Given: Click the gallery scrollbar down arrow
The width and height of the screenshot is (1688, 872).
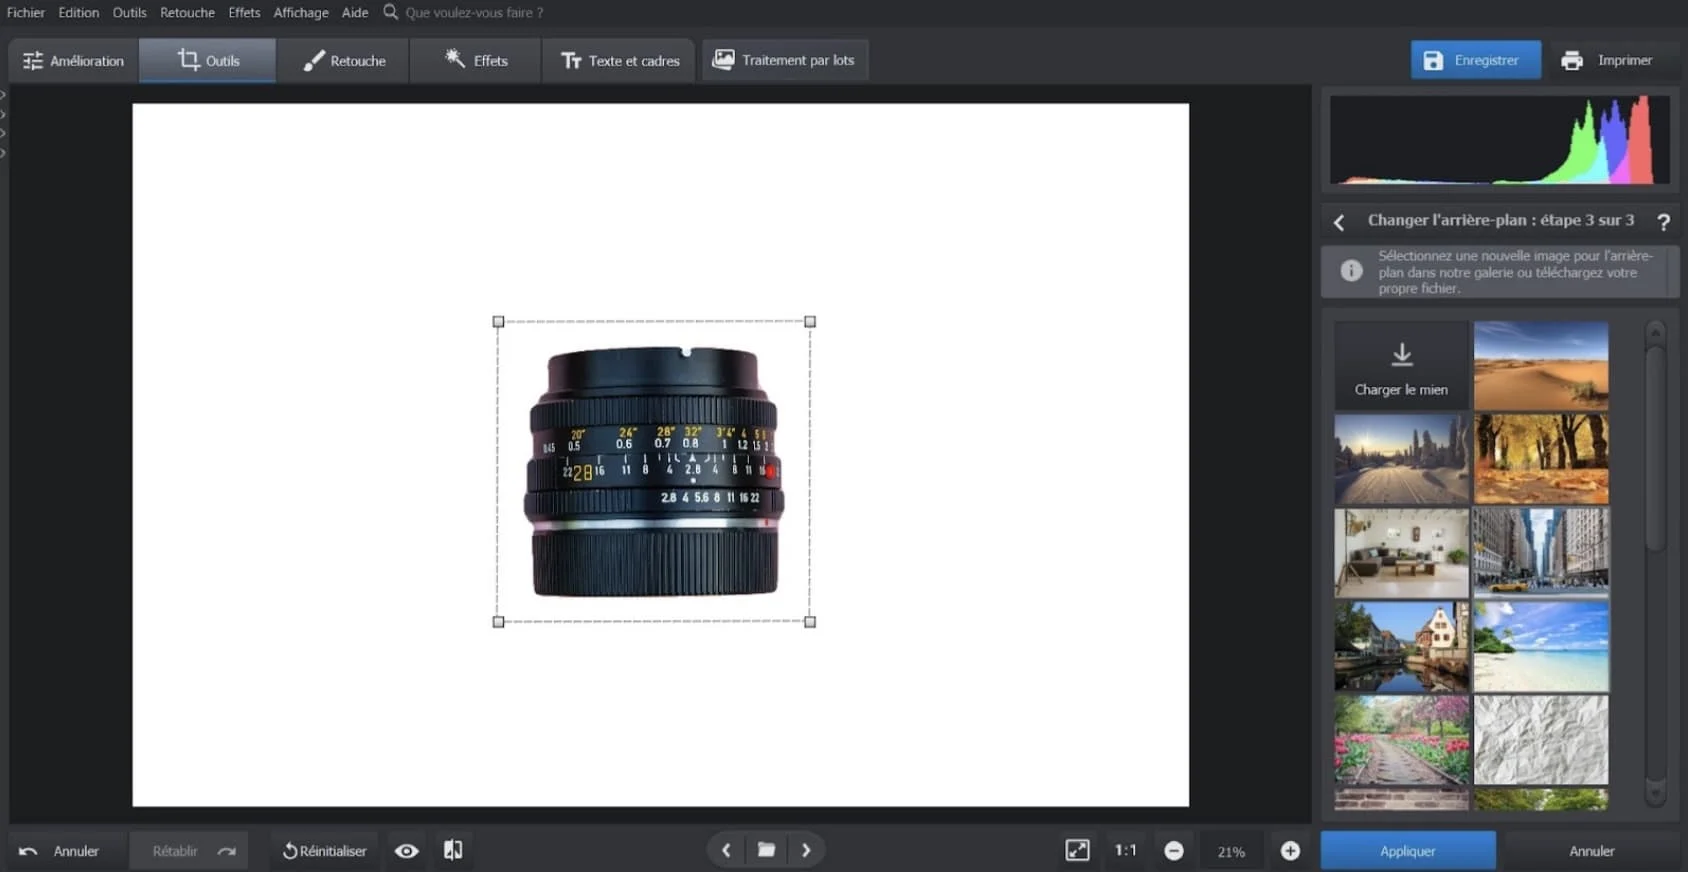Looking at the screenshot, I should pyautogui.click(x=1655, y=794).
